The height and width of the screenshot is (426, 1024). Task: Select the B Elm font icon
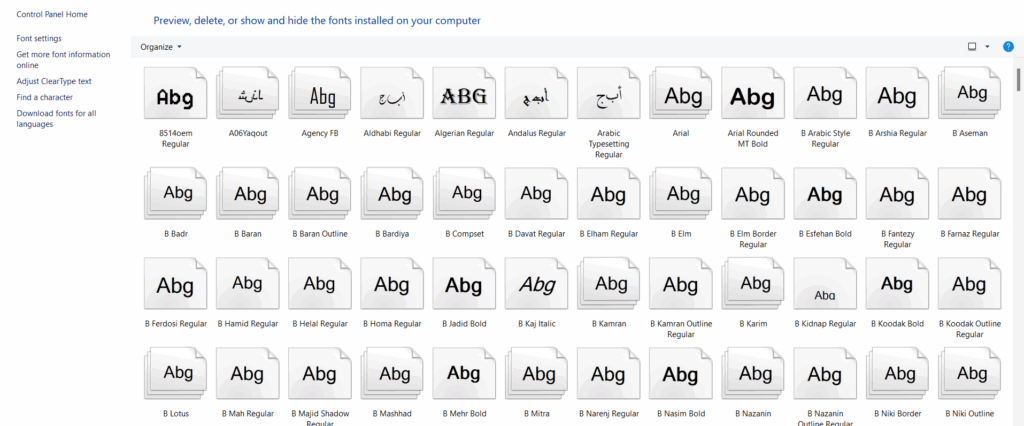[680, 194]
